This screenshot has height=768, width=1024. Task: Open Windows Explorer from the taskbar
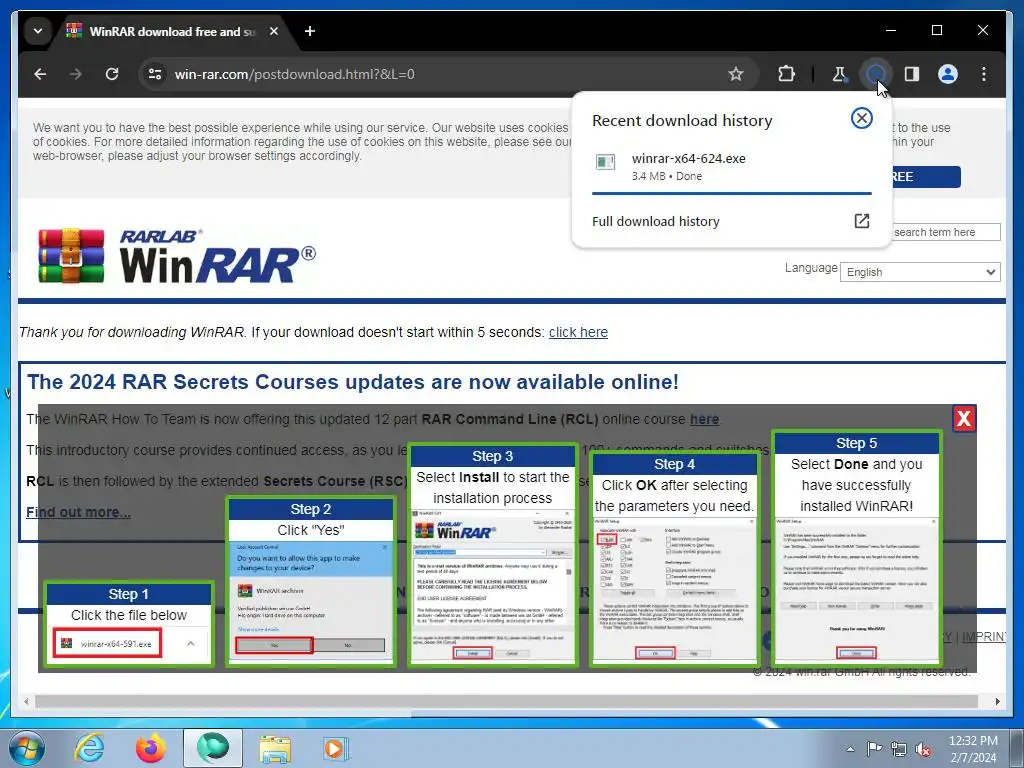pos(275,748)
